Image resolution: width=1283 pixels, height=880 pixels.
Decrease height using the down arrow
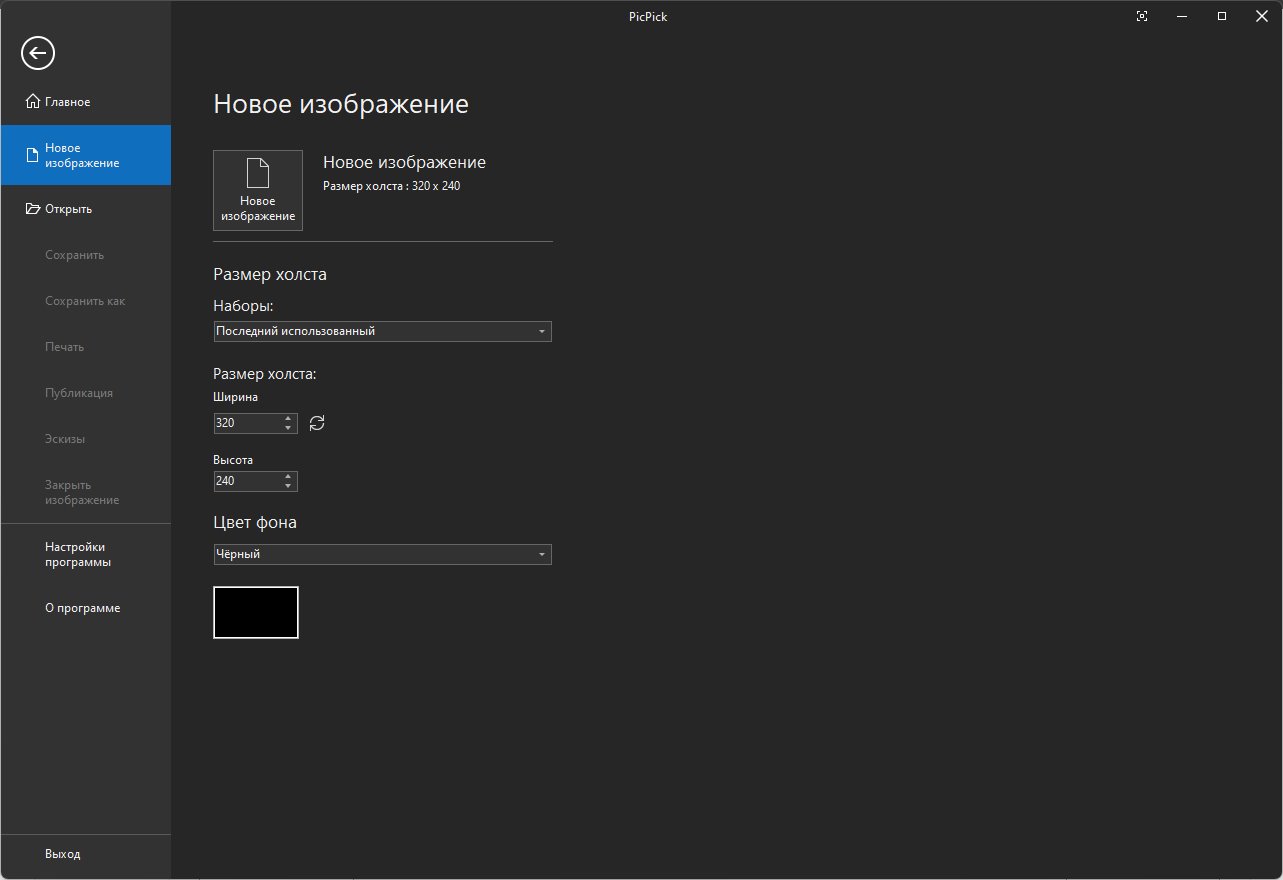288,486
